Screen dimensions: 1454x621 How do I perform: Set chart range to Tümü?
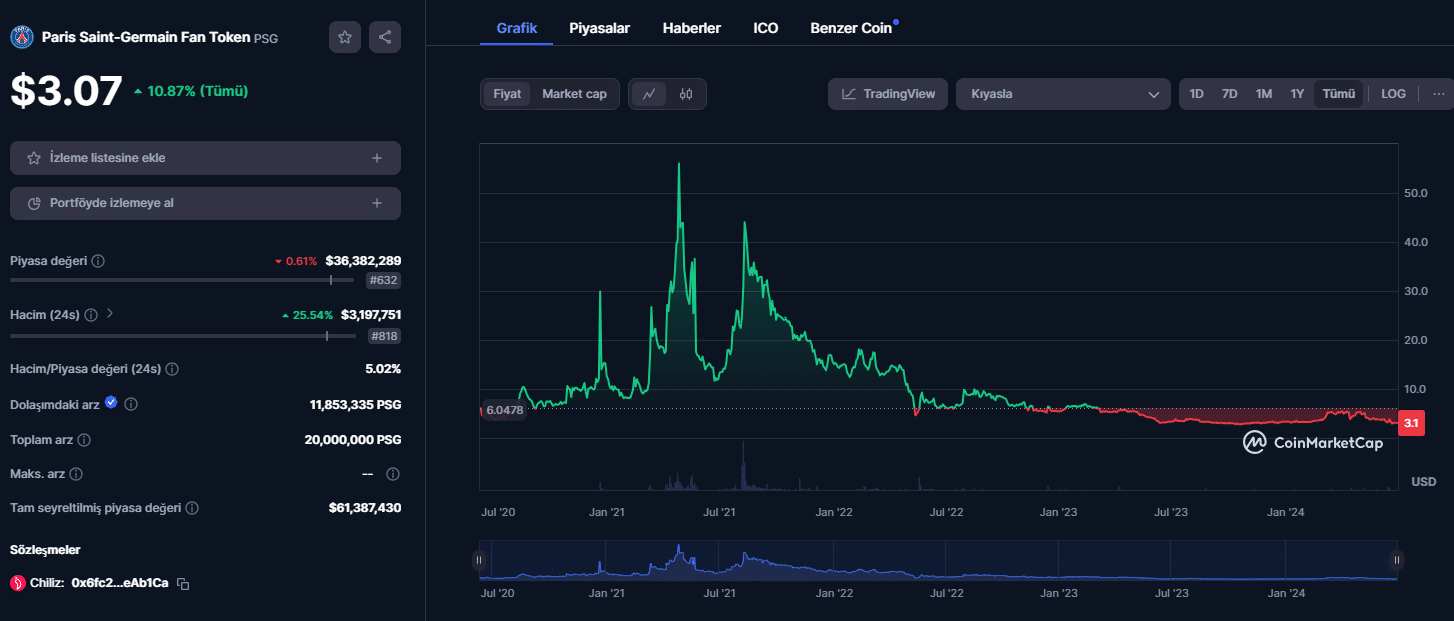click(x=1338, y=94)
